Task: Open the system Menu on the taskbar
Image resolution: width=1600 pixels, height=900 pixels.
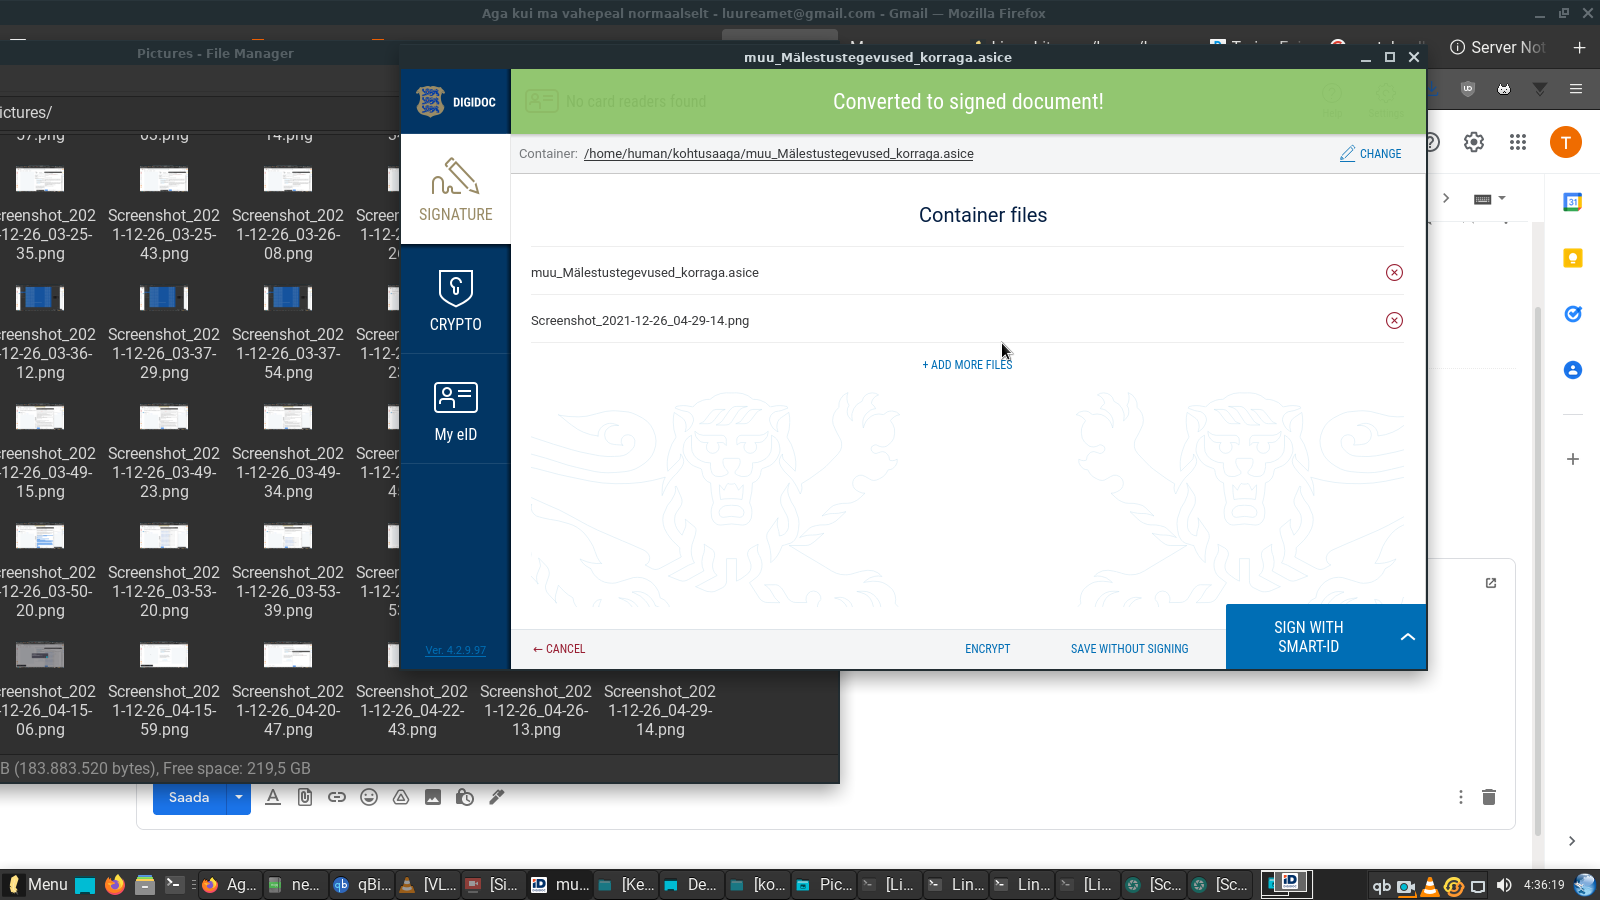Action: pos(38,884)
